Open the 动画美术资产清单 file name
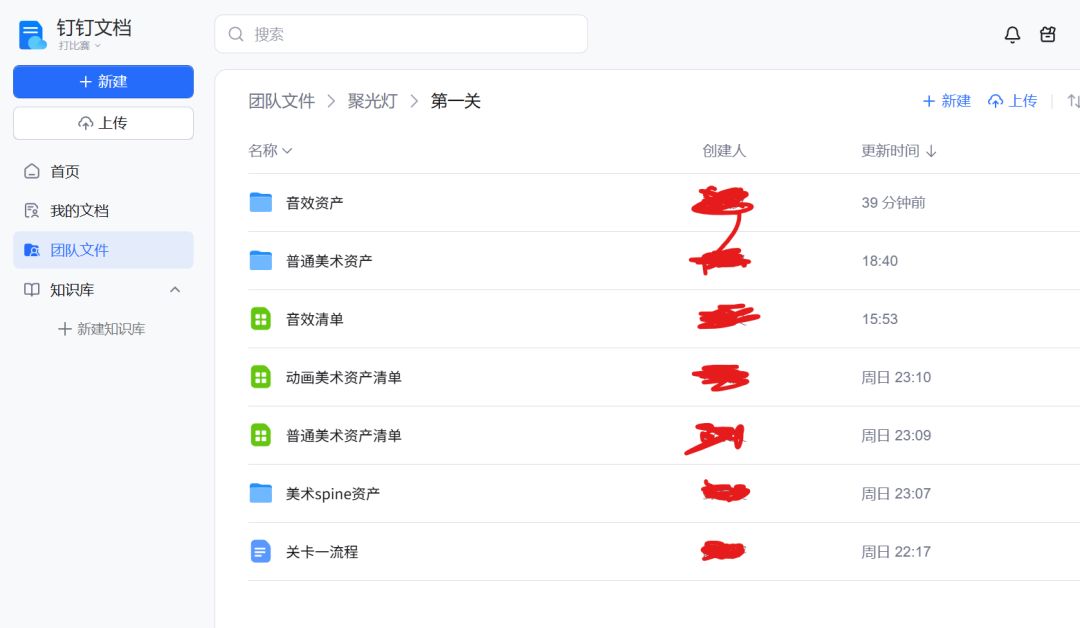The height and width of the screenshot is (628, 1080). 343,377
